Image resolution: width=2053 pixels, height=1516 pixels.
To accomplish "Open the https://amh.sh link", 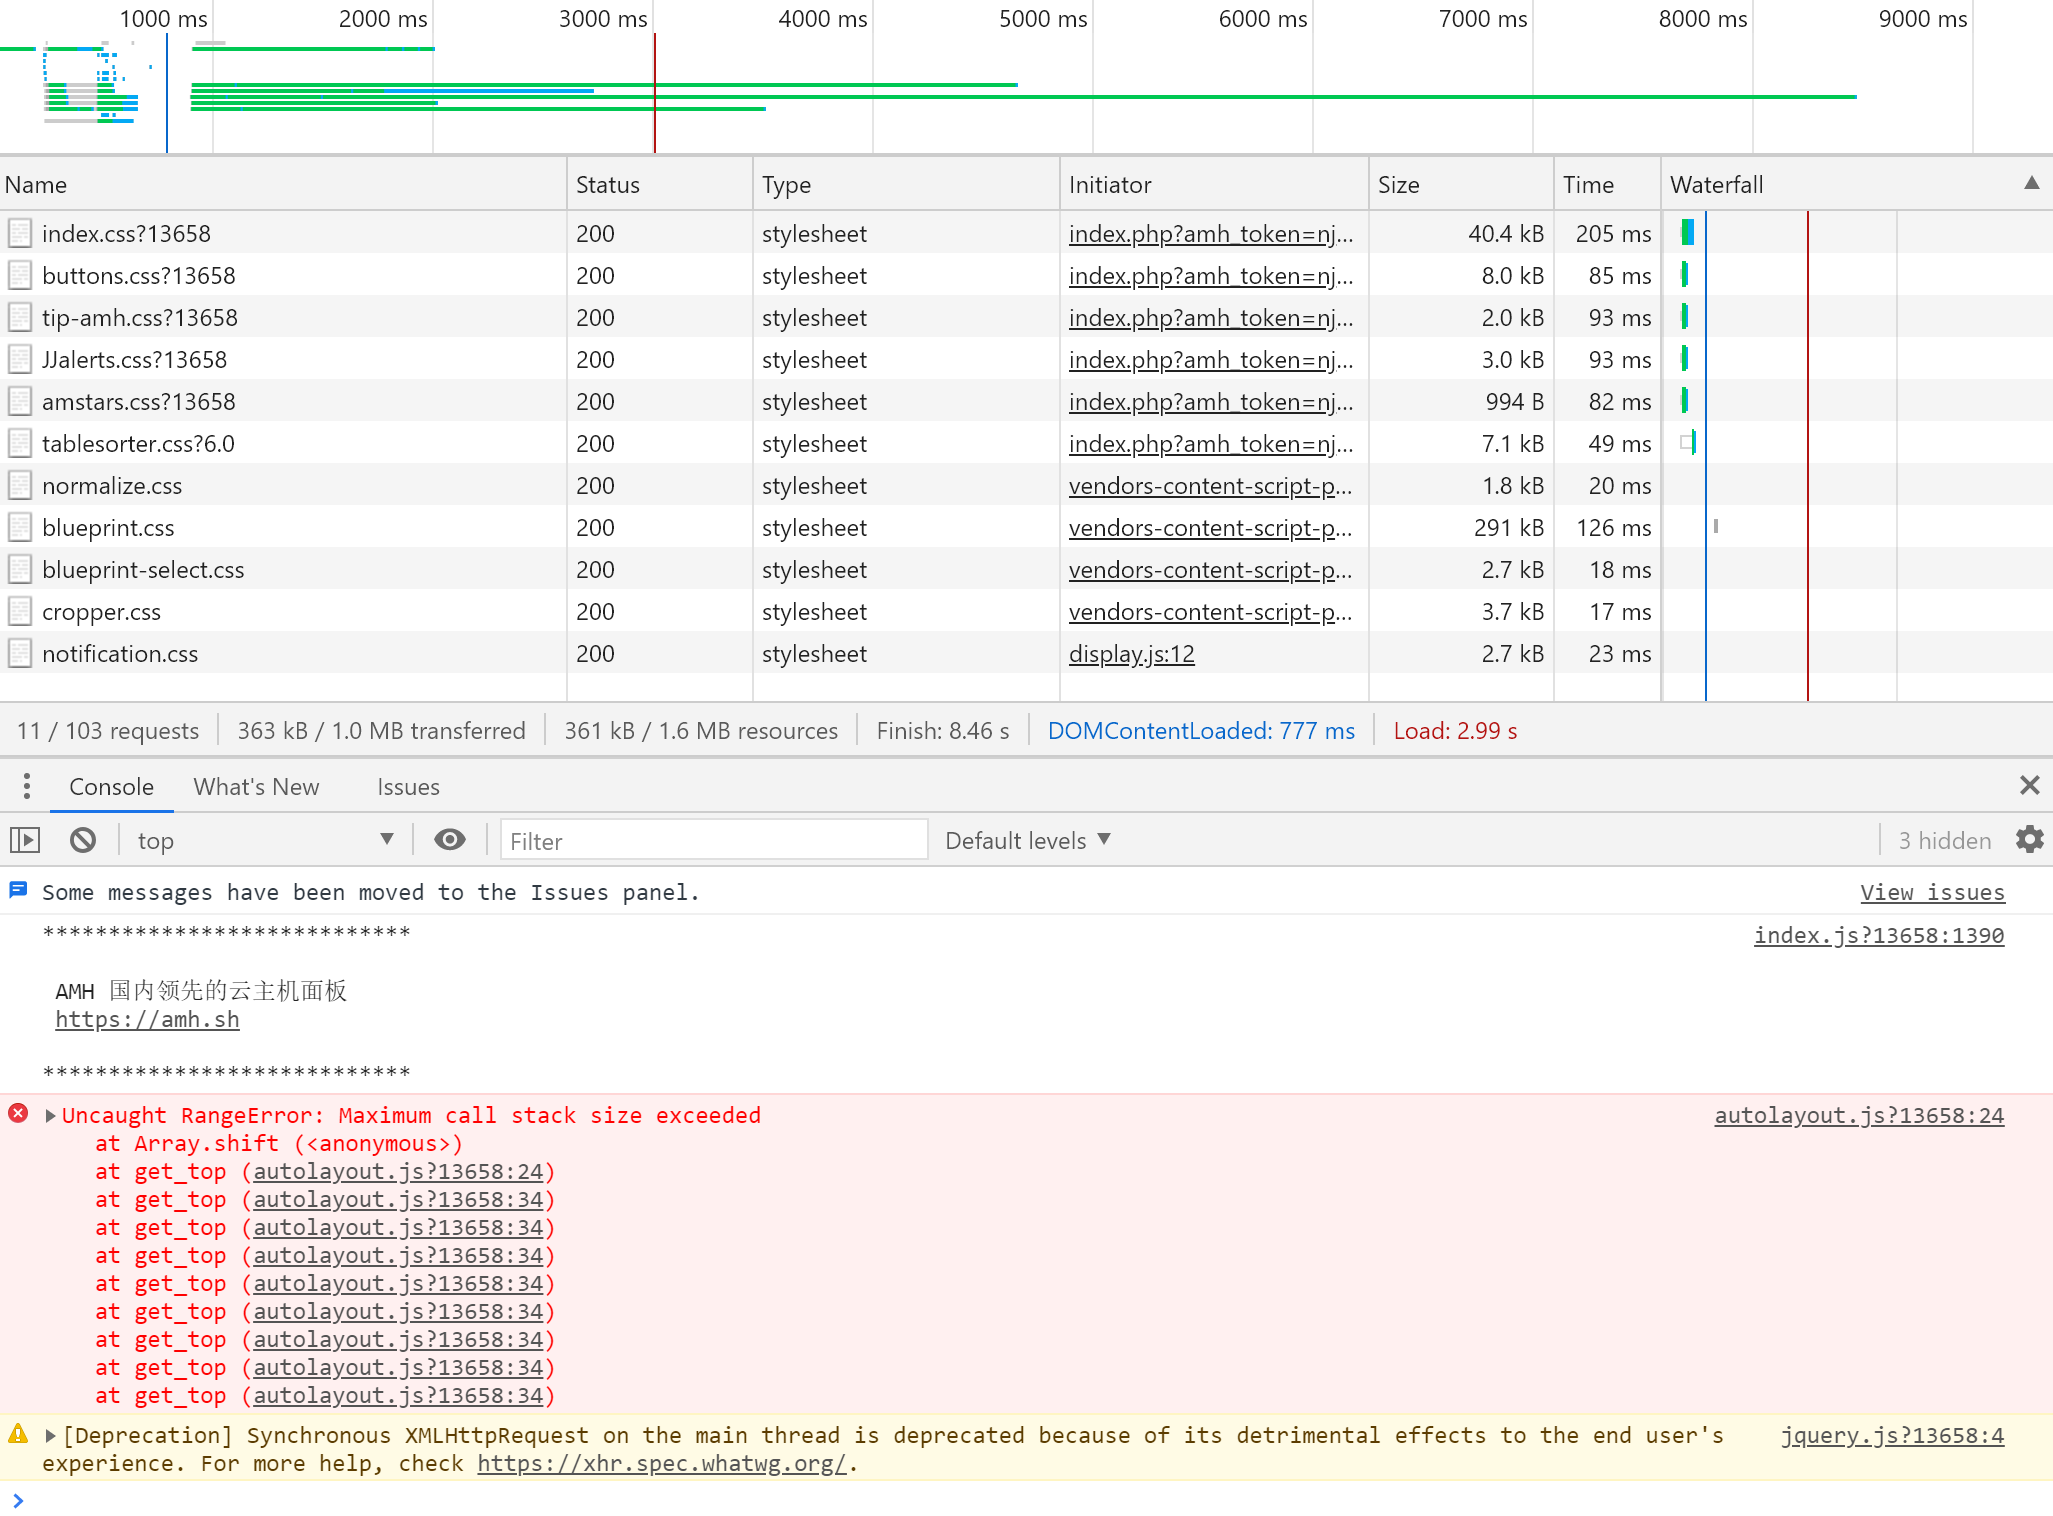I will tap(147, 1019).
